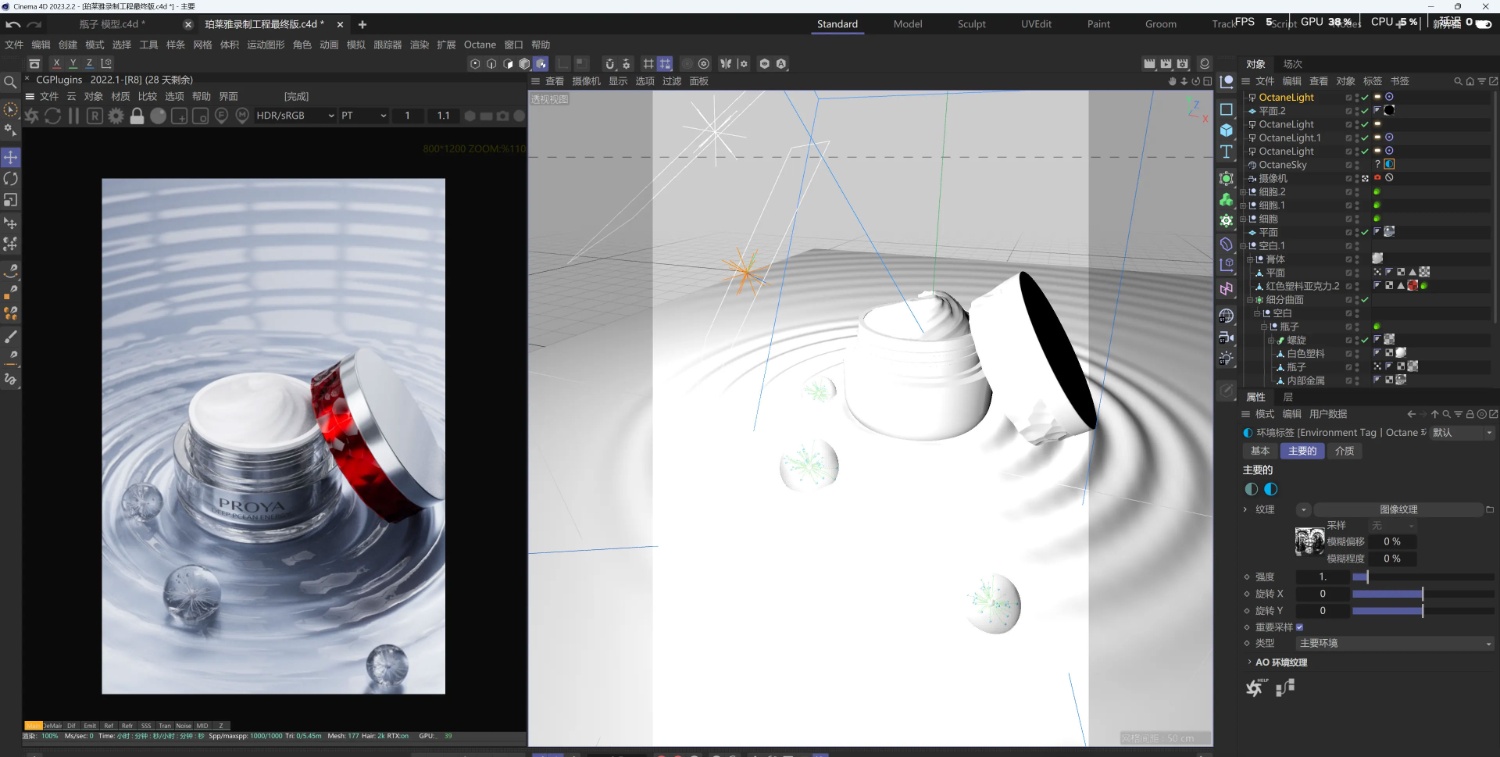Adjust the 旋转 X slider
This screenshot has height=757, width=1500.
tap(1422, 594)
